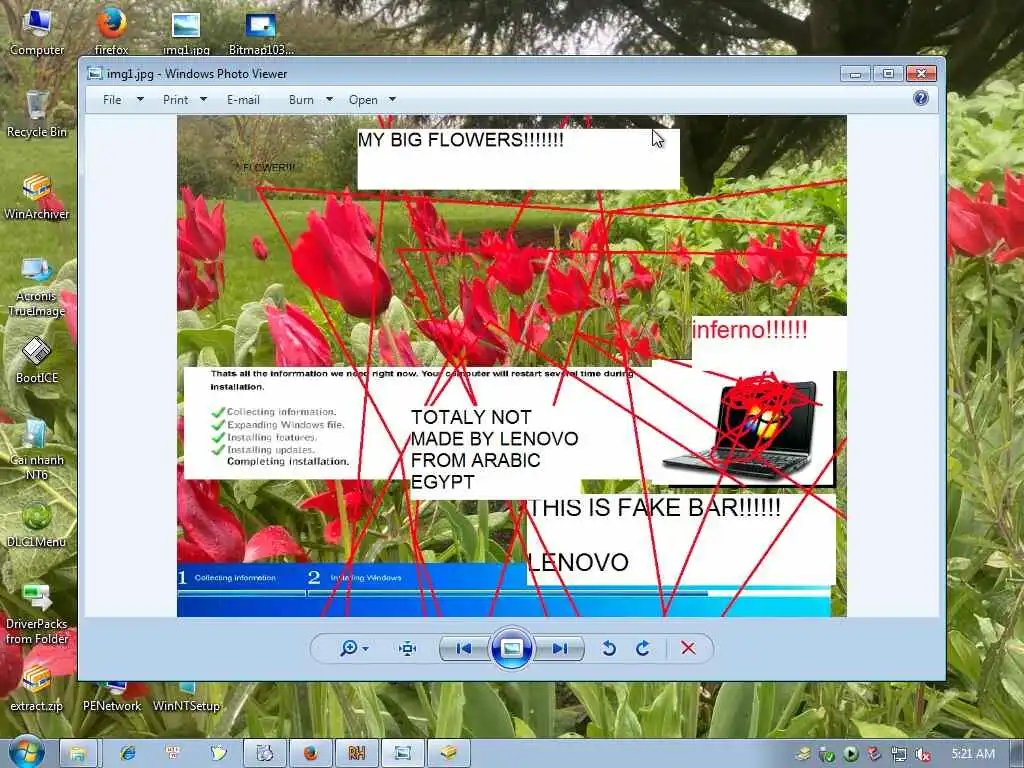1024x768 pixels.
Task: Rotate the image clockwise
Action: click(643, 648)
